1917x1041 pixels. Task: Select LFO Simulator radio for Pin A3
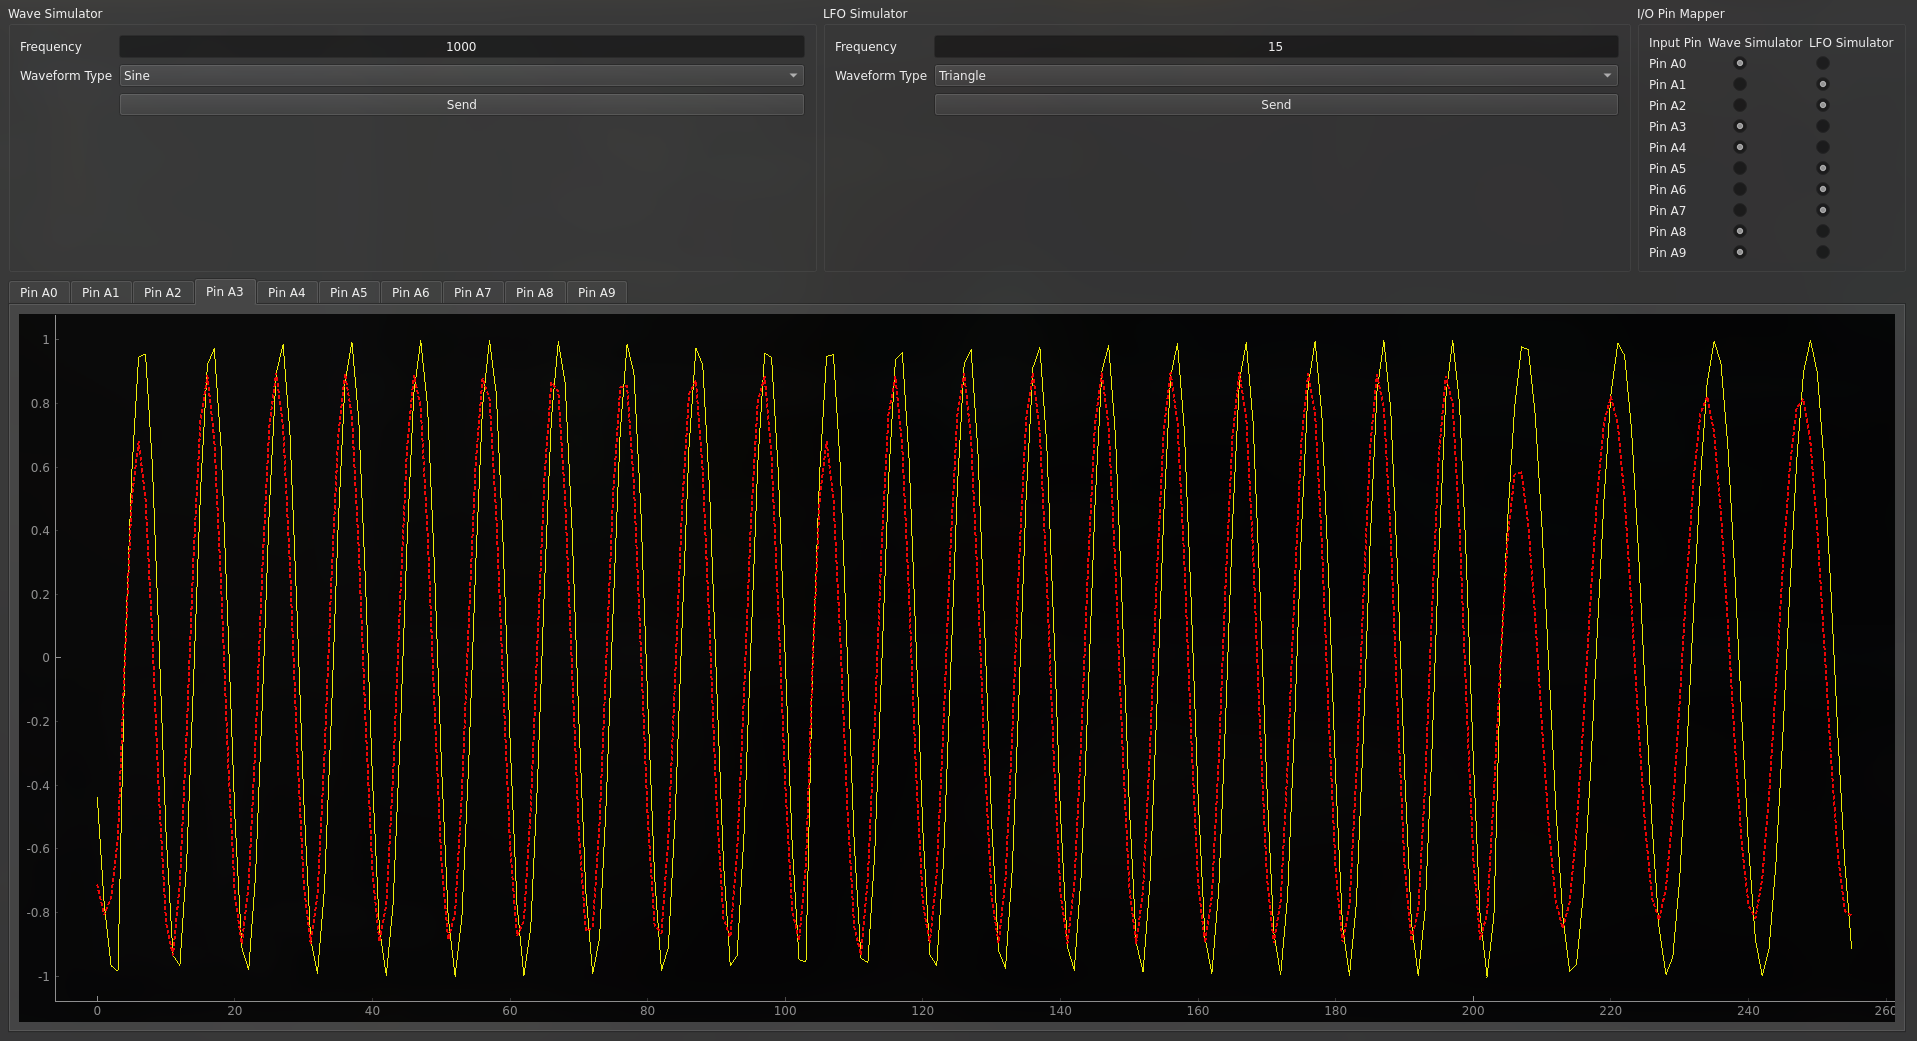point(1823,126)
